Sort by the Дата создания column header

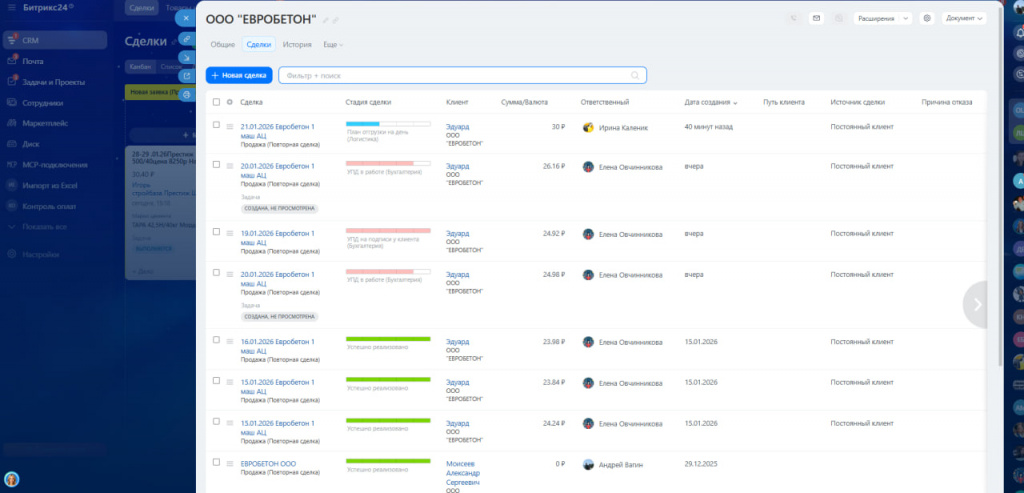(x=711, y=103)
